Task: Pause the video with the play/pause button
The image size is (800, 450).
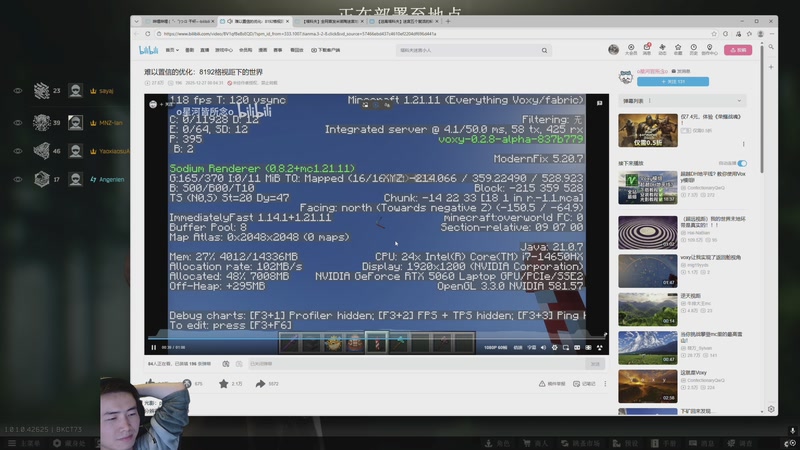Action: 154,347
